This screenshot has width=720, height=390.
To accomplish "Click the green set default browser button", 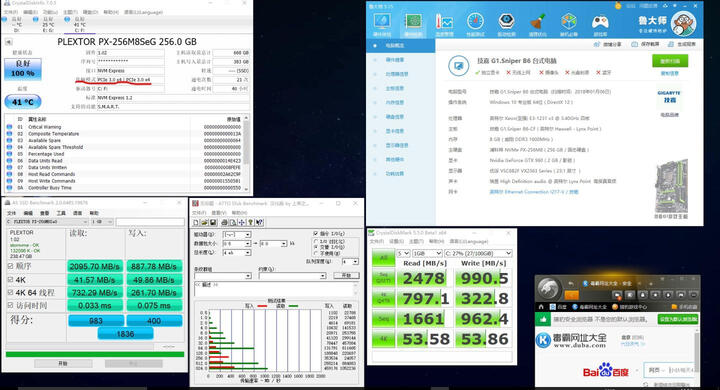I will tap(677, 319).
